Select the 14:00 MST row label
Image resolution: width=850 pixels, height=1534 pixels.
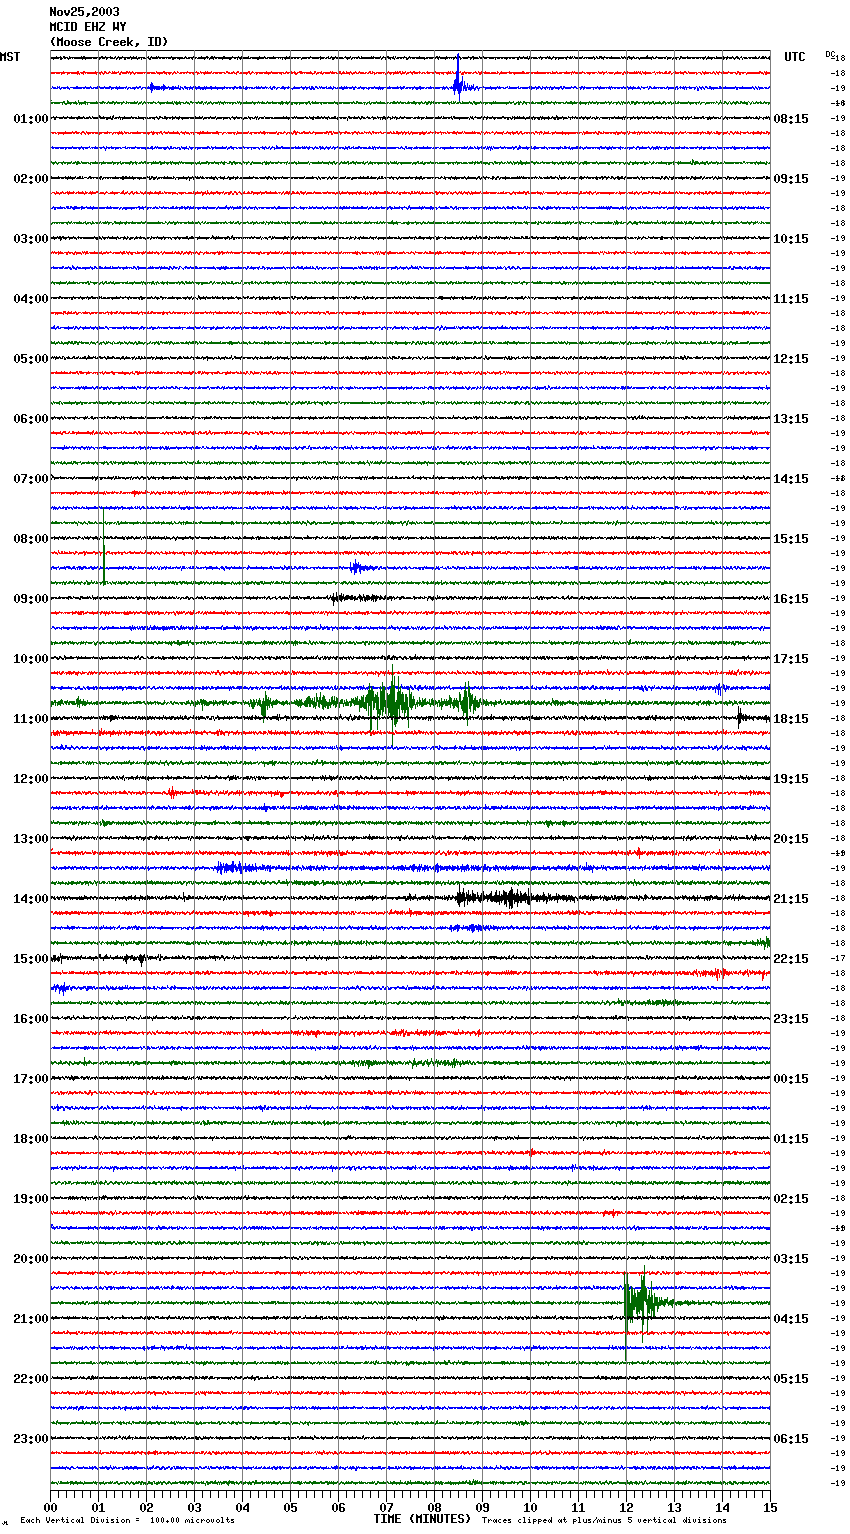pos(31,899)
